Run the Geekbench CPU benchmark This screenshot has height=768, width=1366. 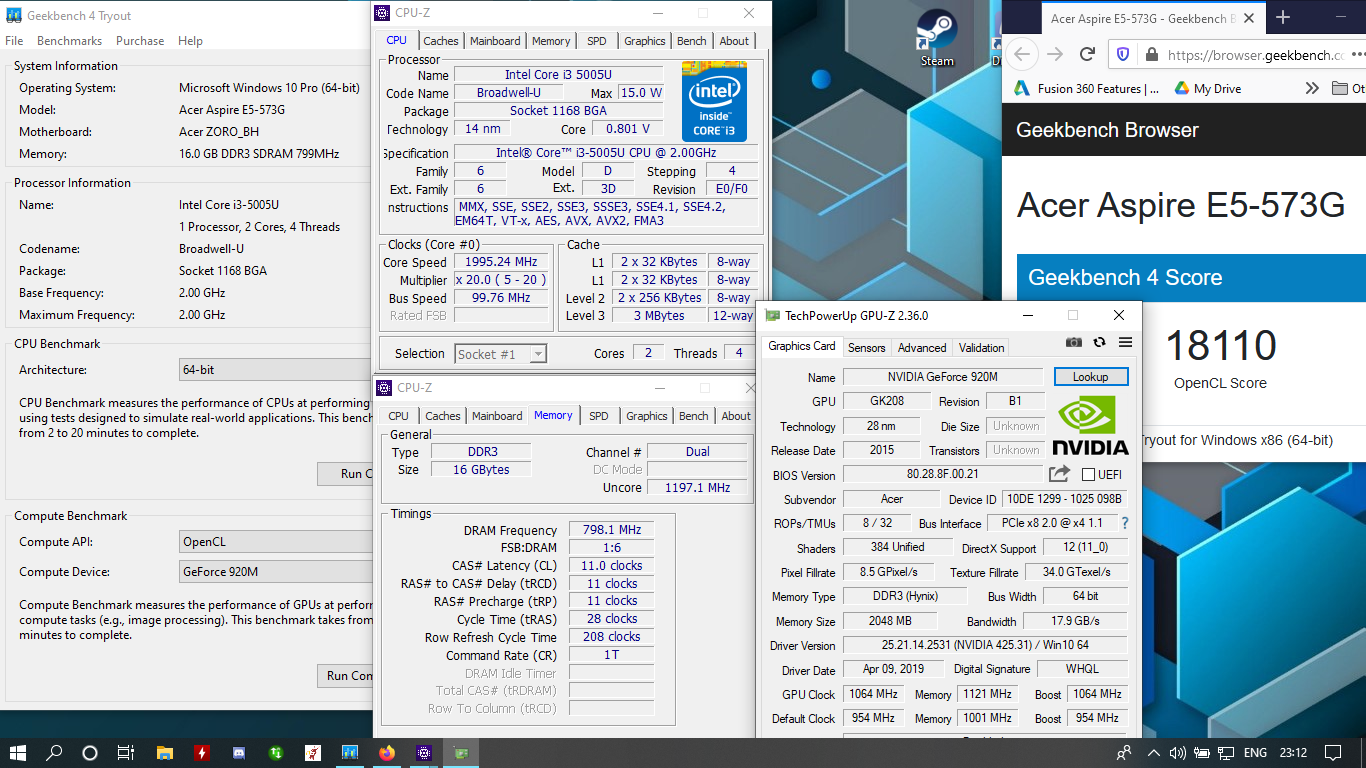[x=345, y=473]
